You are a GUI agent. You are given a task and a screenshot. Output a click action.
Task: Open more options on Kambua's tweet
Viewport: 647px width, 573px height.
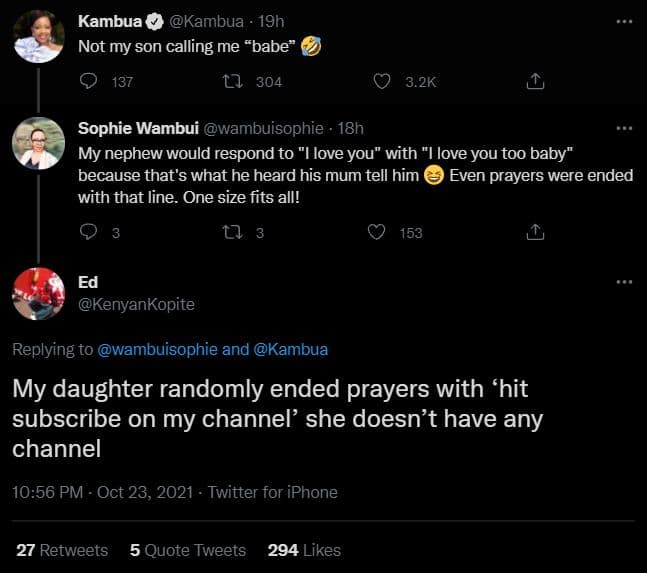click(624, 20)
